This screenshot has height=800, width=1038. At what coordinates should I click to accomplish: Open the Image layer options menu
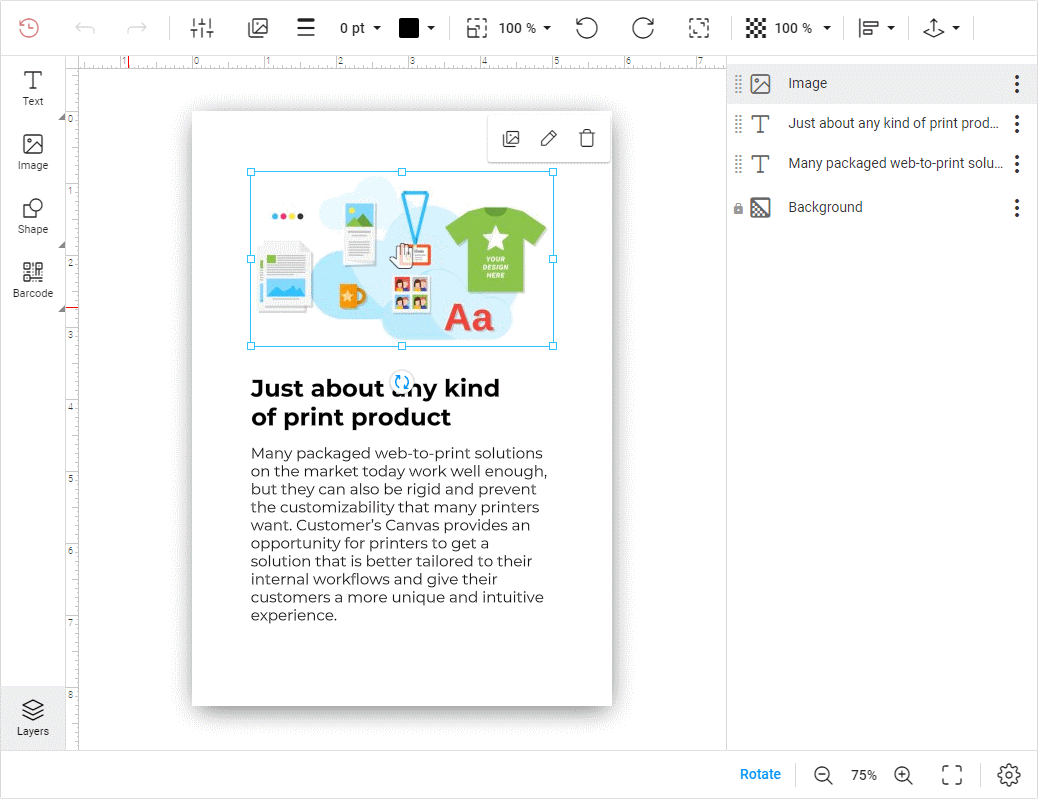point(1017,83)
